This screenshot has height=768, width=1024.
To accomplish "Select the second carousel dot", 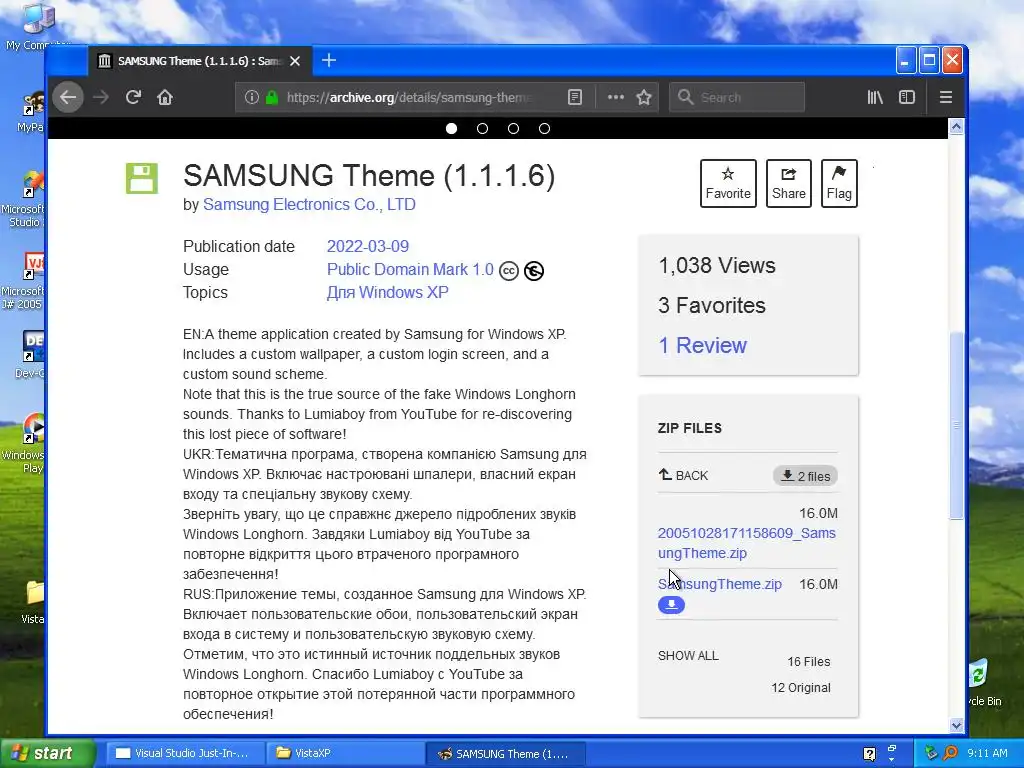I will 483,129.
